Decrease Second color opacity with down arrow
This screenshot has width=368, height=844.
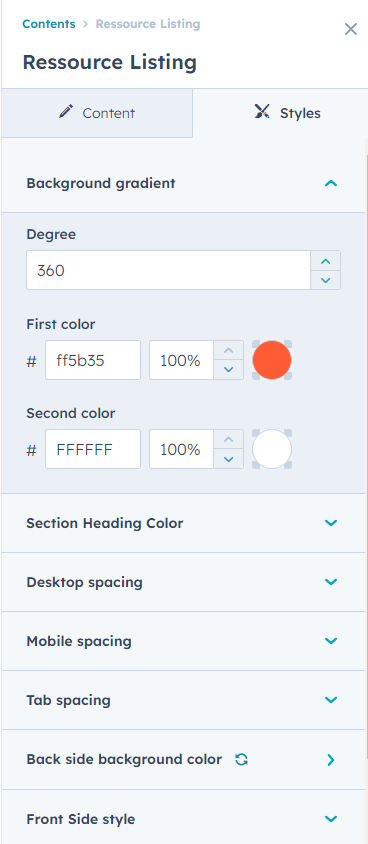(x=229, y=459)
